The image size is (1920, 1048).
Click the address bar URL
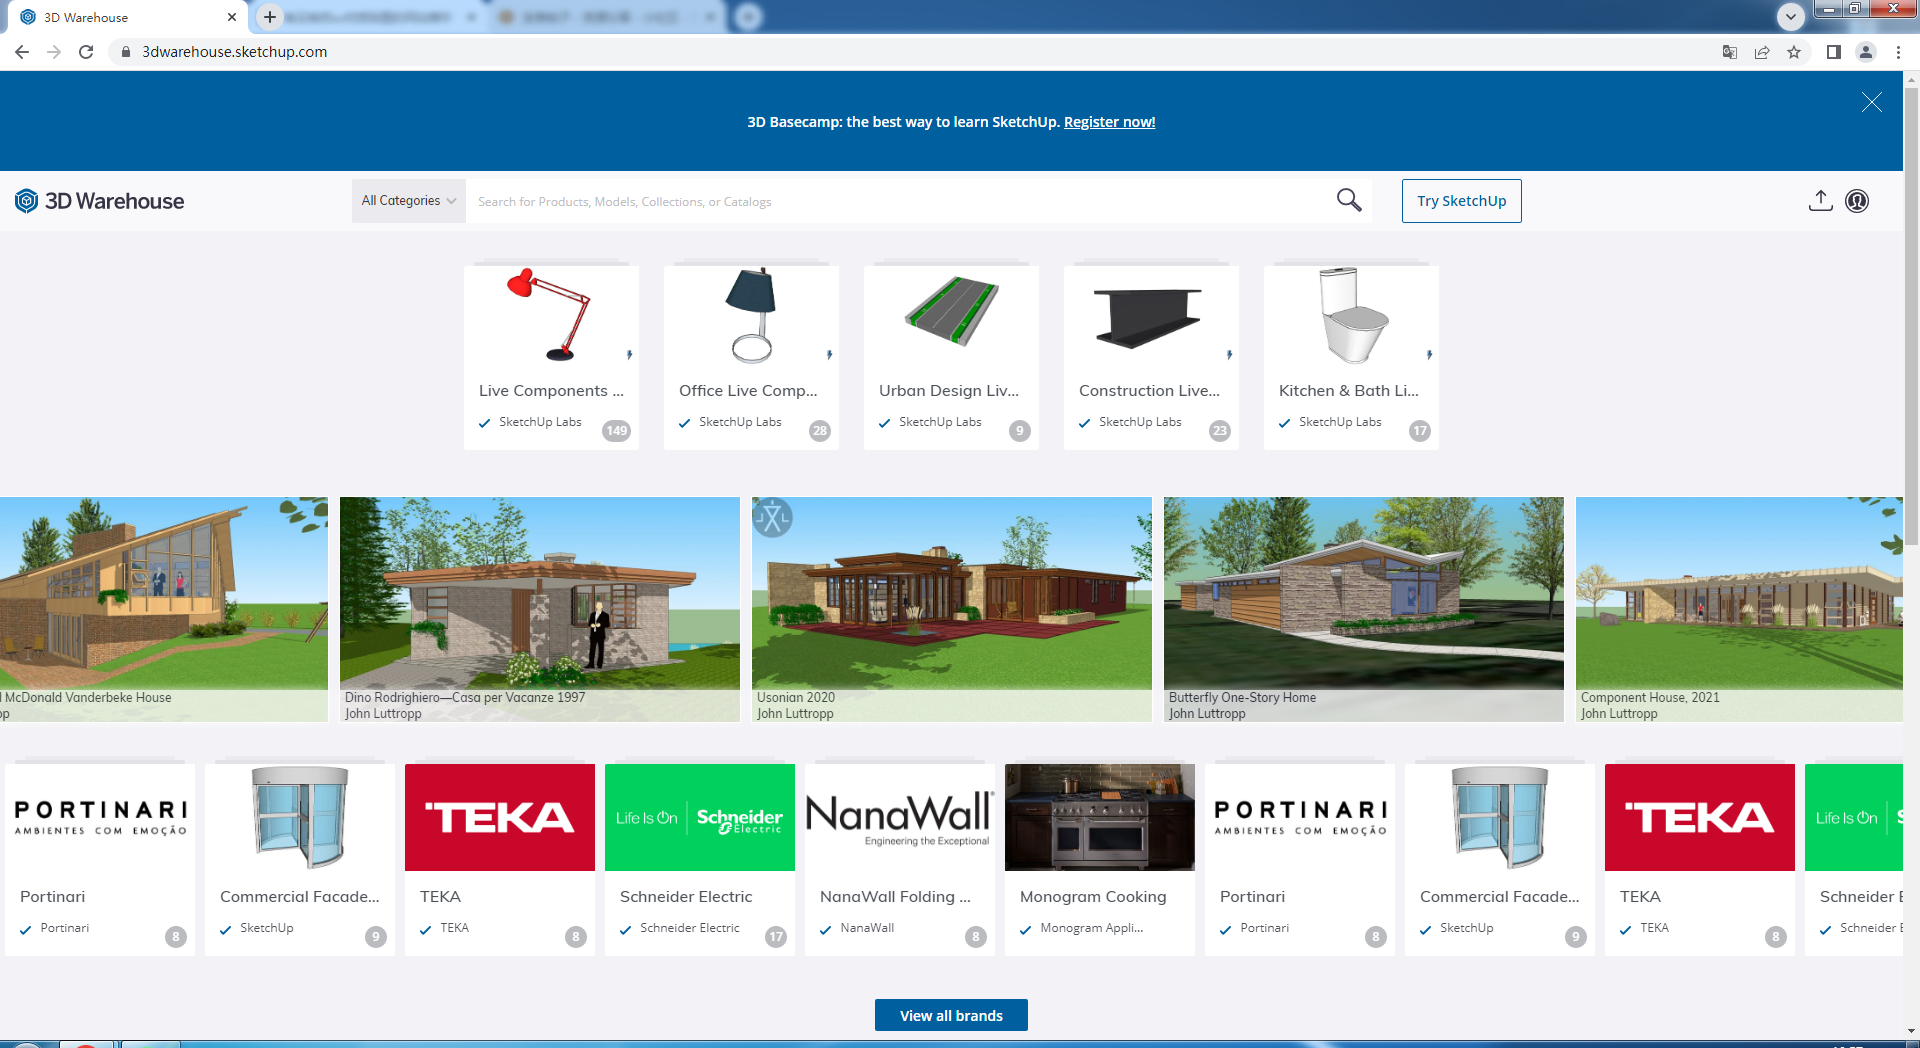pos(234,52)
